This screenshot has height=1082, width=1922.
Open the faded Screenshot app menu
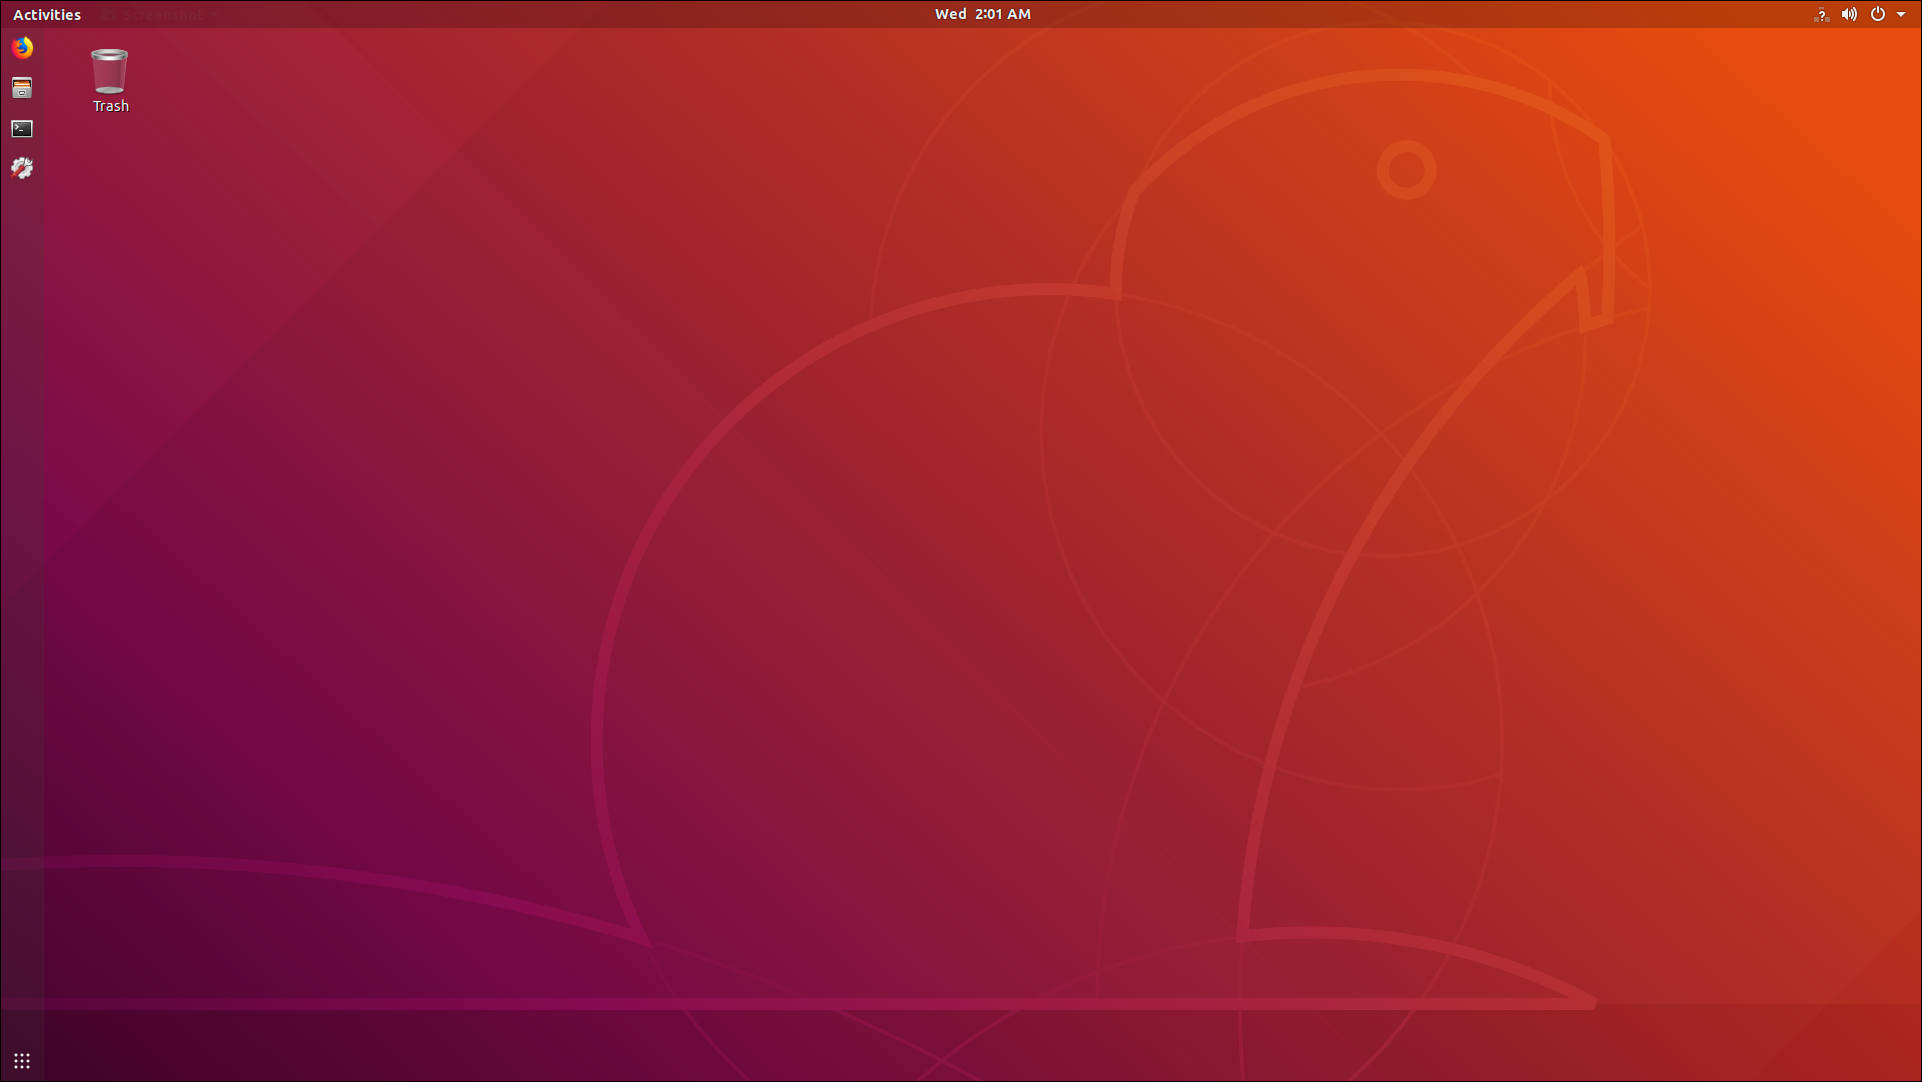(x=160, y=14)
